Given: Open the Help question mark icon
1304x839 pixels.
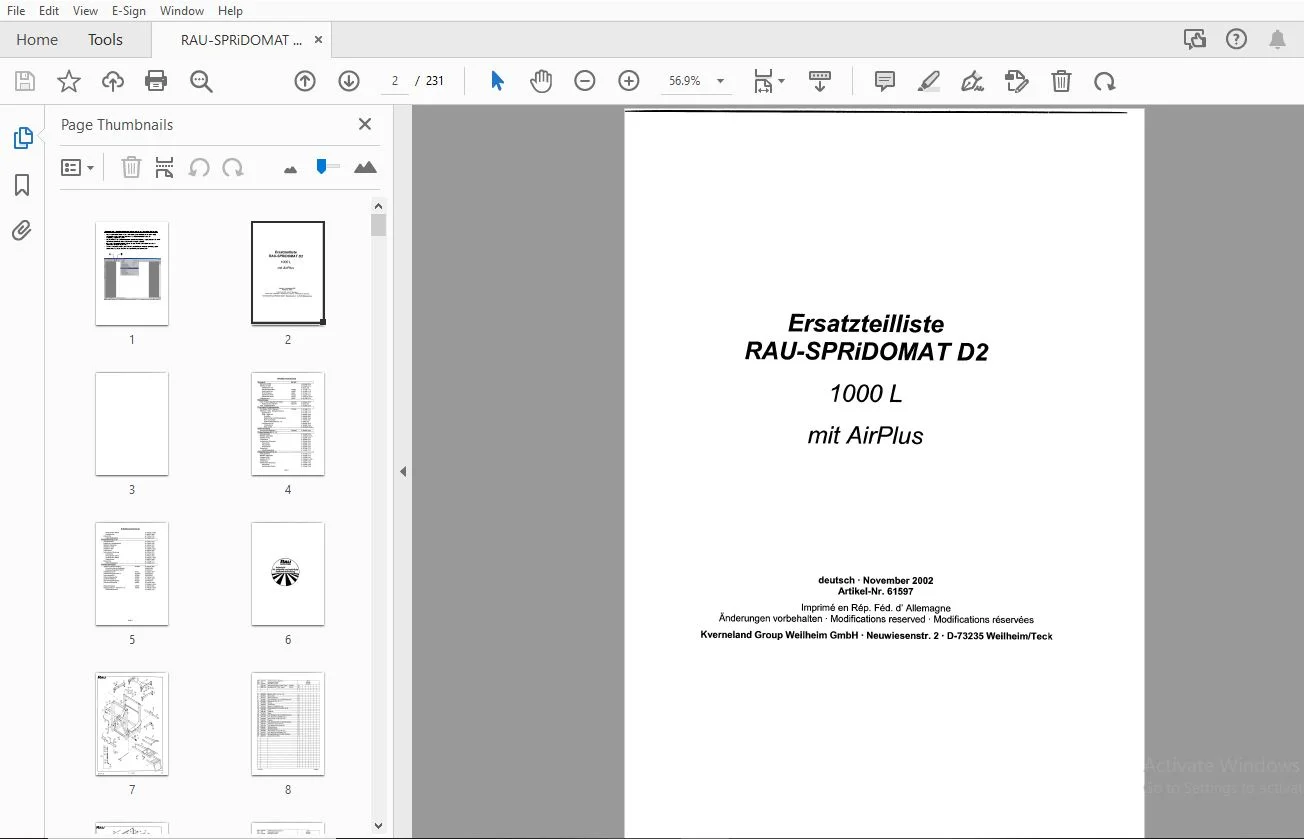Looking at the screenshot, I should click(1237, 40).
